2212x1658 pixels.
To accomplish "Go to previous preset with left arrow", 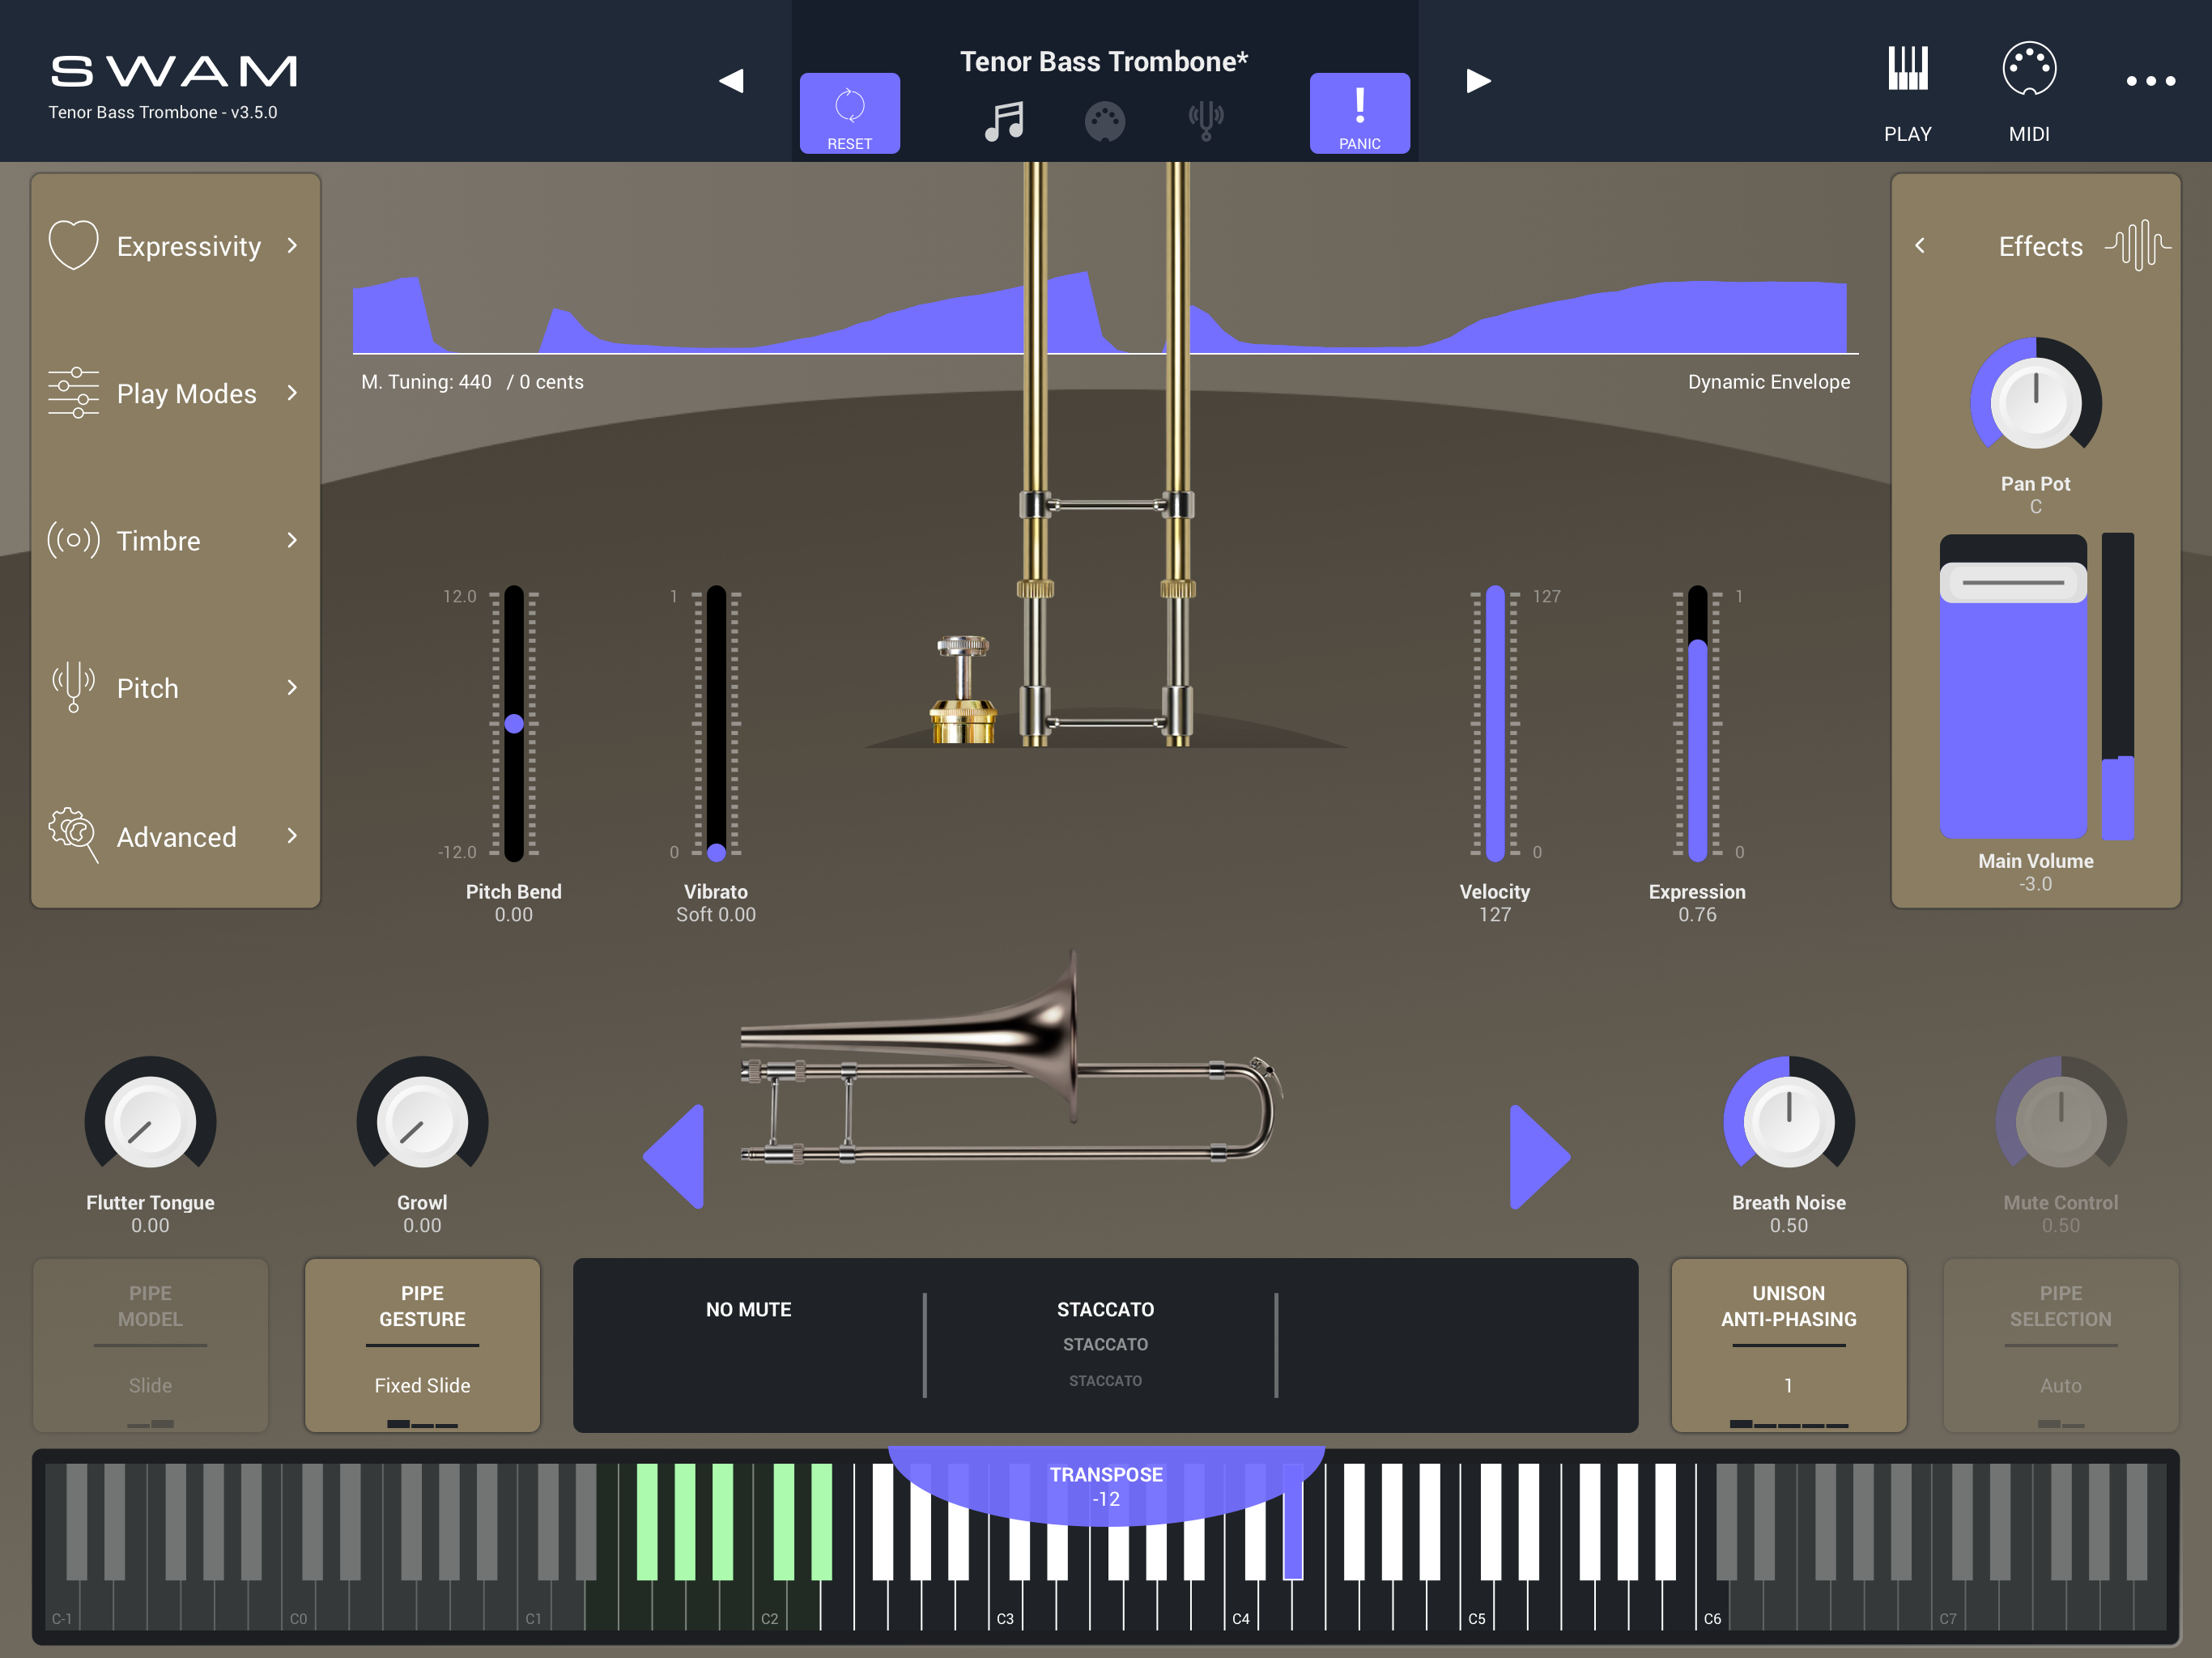I will pos(731,81).
